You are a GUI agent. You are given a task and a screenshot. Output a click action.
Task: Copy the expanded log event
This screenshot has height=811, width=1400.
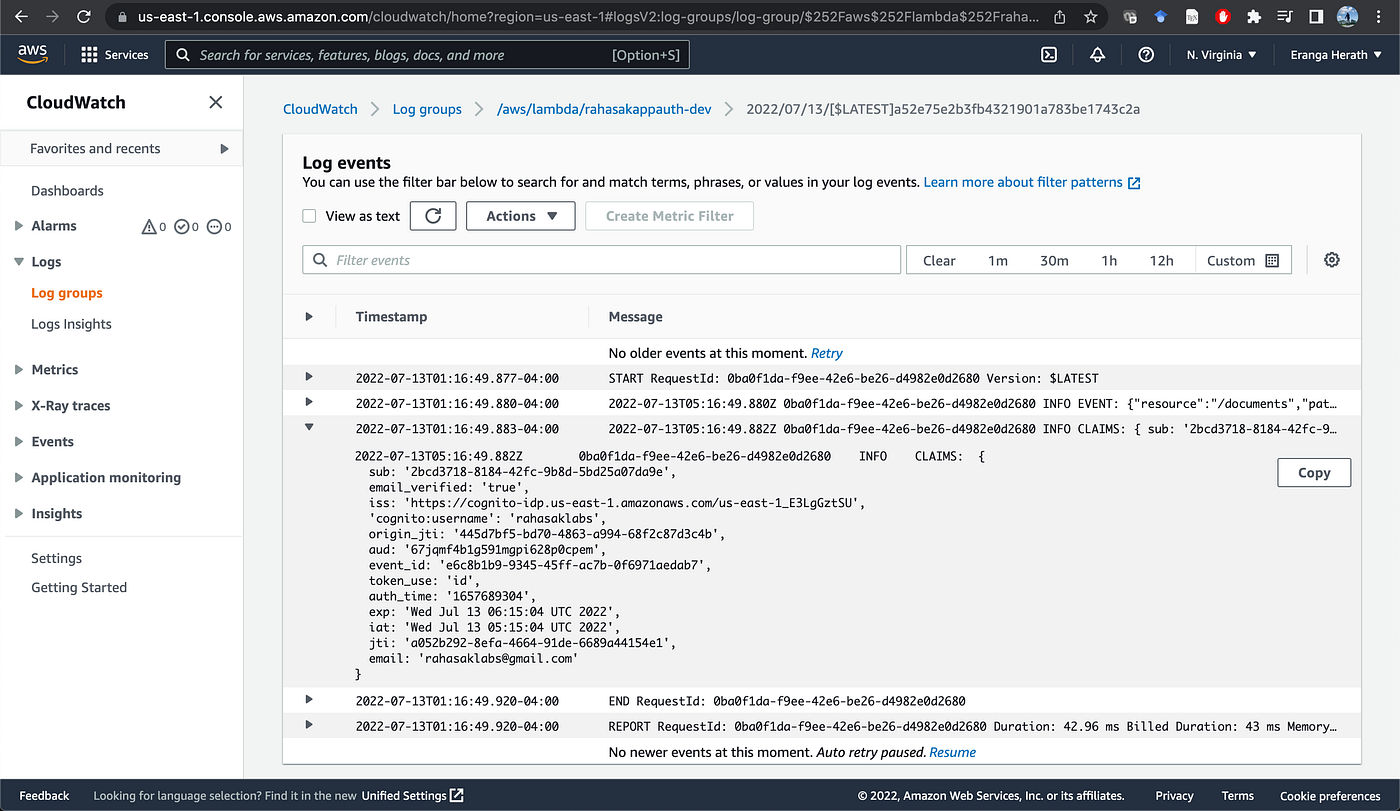[1314, 473]
